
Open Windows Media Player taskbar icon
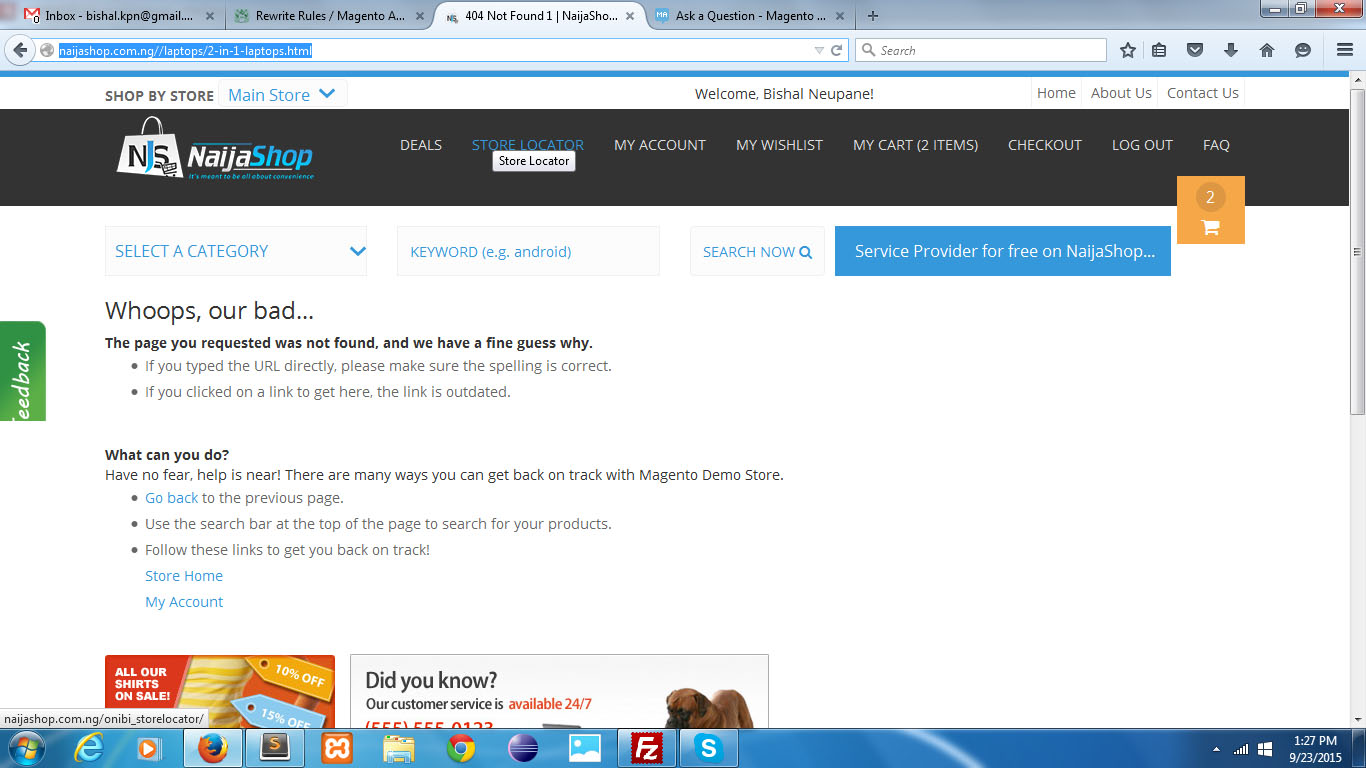point(149,748)
